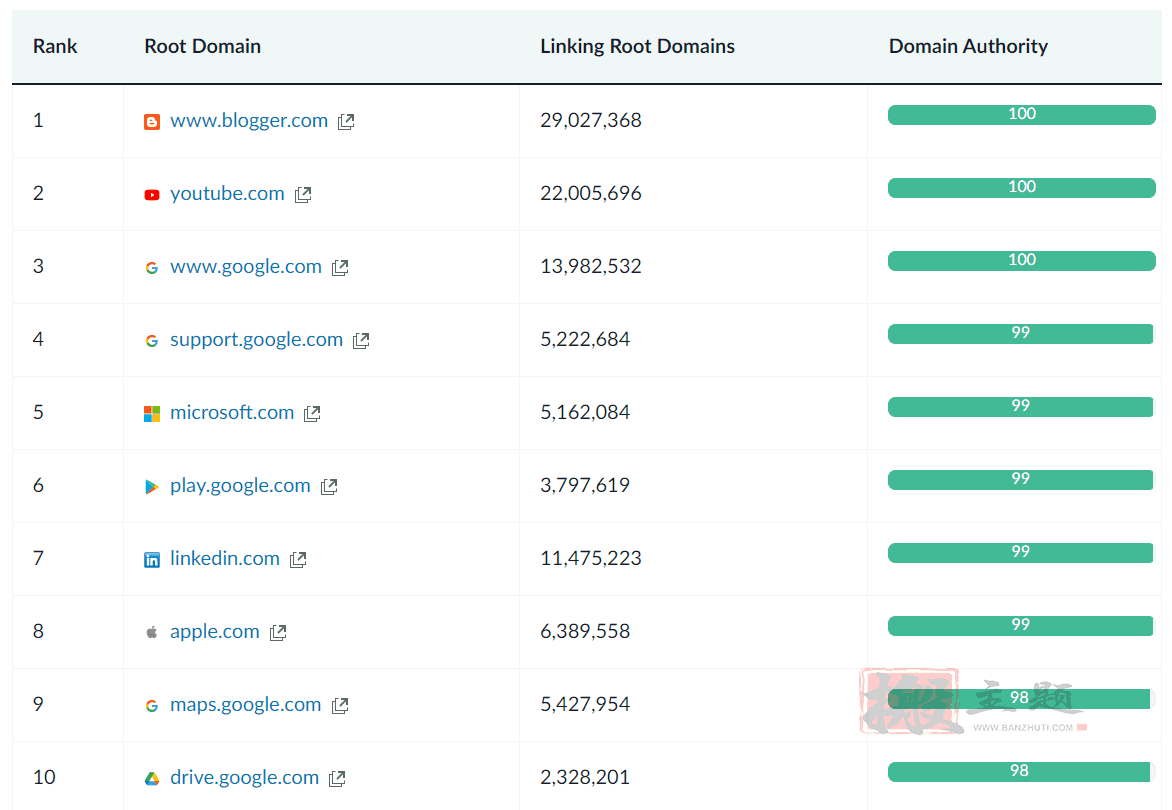Click the Google Play favicon icon
The image size is (1172, 810).
[x=152, y=487]
